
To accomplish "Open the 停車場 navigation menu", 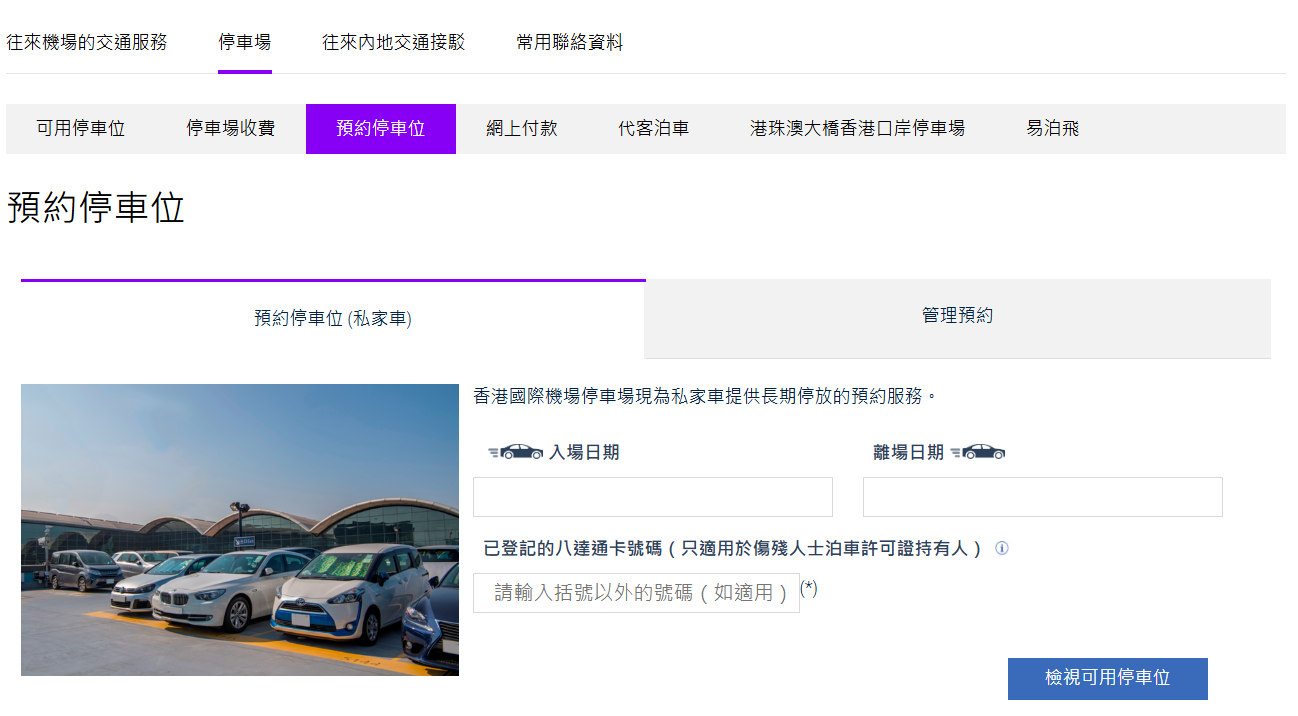I will [x=244, y=42].
